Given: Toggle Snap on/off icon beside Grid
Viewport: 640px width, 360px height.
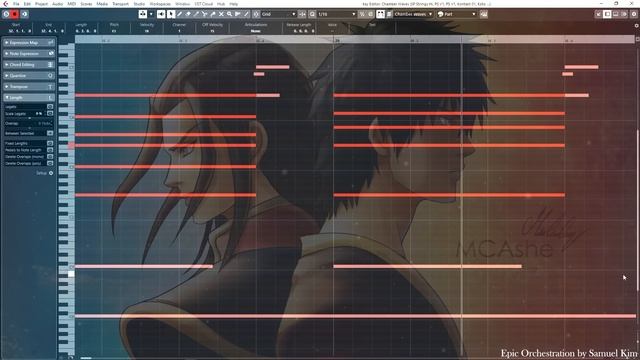Looking at the screenshot, I should (256, 14).
